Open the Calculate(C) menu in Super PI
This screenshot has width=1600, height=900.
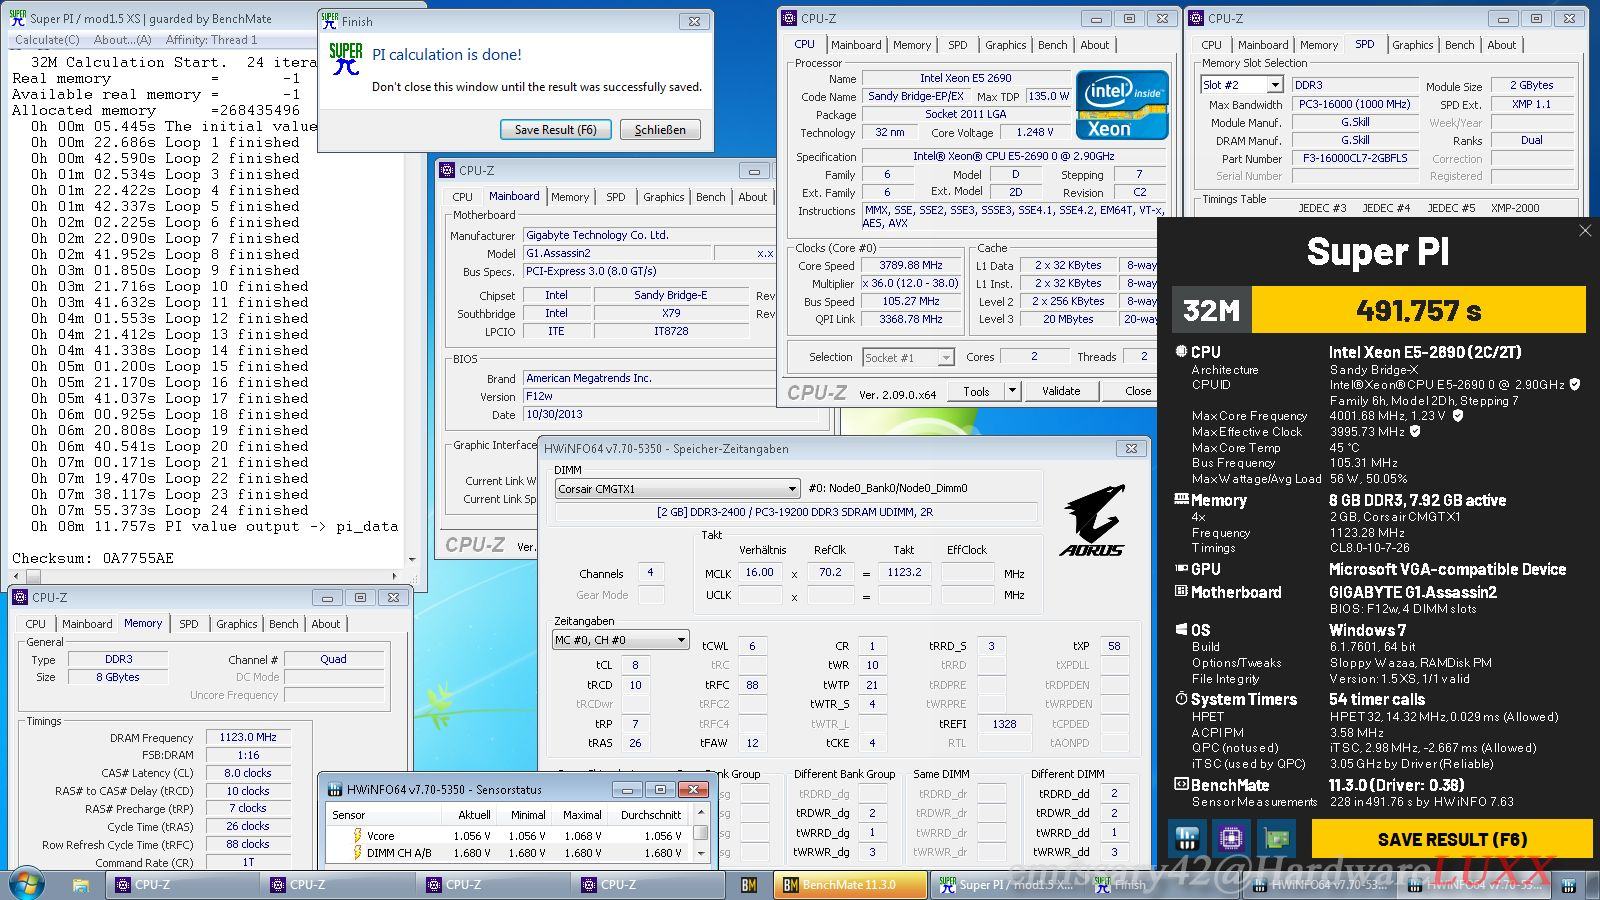tap(47, 40)
